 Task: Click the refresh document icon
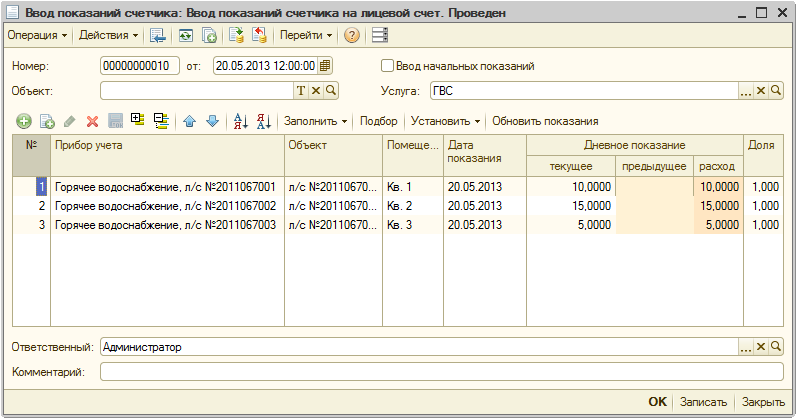pyautogui.click(x=185, y=35)
